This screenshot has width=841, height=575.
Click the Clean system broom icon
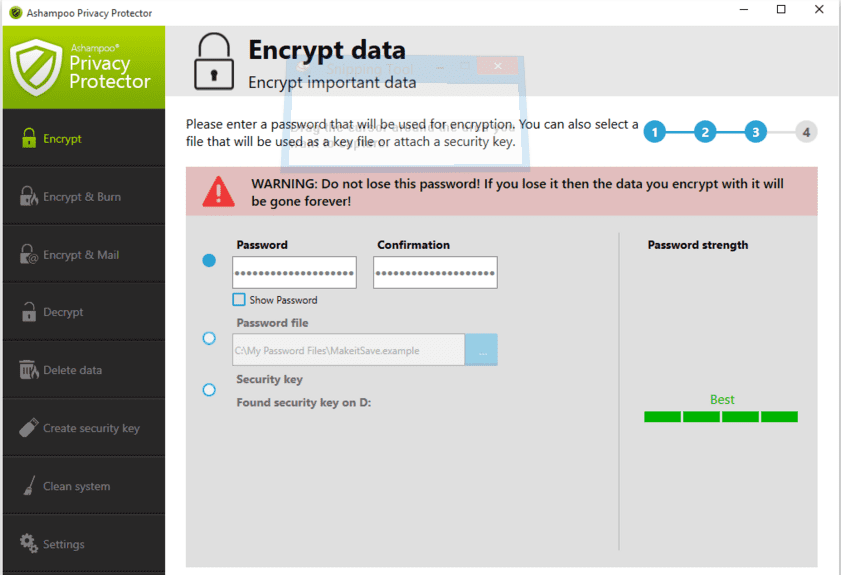click(x=29, y=485)
